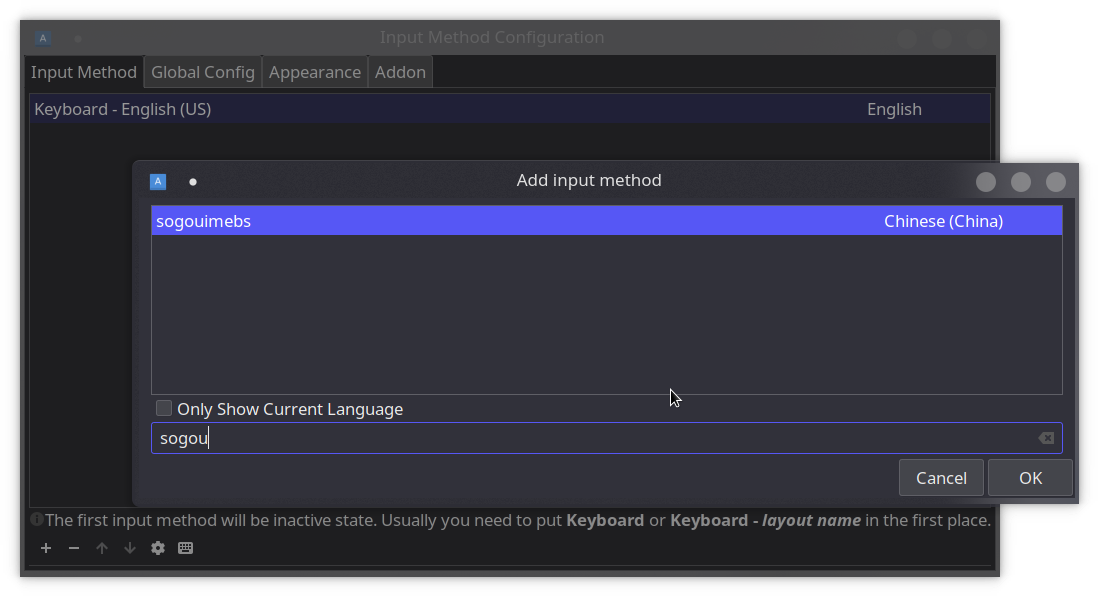Open the Add input method window menu icon
This screenshot has width=1099, height=597.
click(158, 181)
